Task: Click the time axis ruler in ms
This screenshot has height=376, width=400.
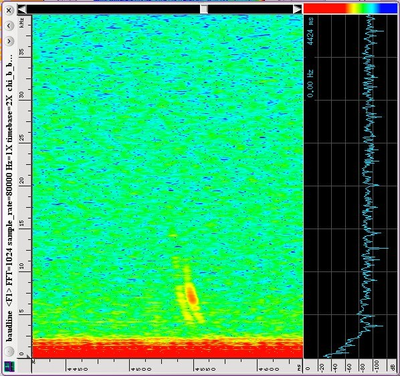Action: click(x=168, y=366)
